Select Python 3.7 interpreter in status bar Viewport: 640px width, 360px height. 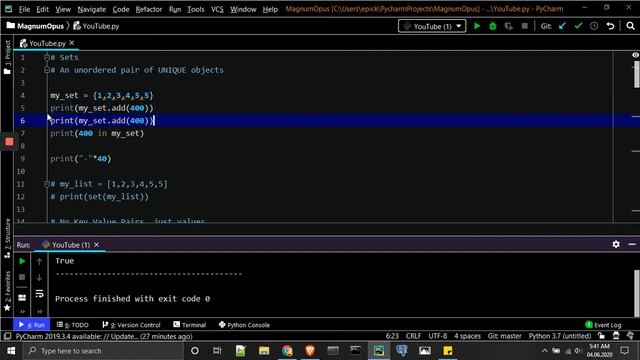pyautogui.click(x=560, y=336)
